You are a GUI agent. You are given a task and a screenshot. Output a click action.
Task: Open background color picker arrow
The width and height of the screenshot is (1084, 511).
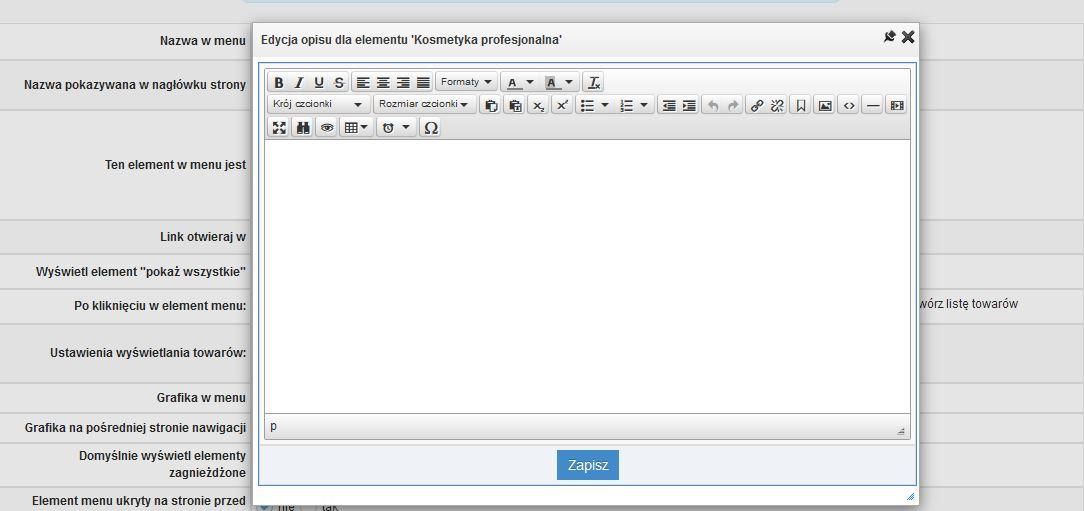point(569,82)
